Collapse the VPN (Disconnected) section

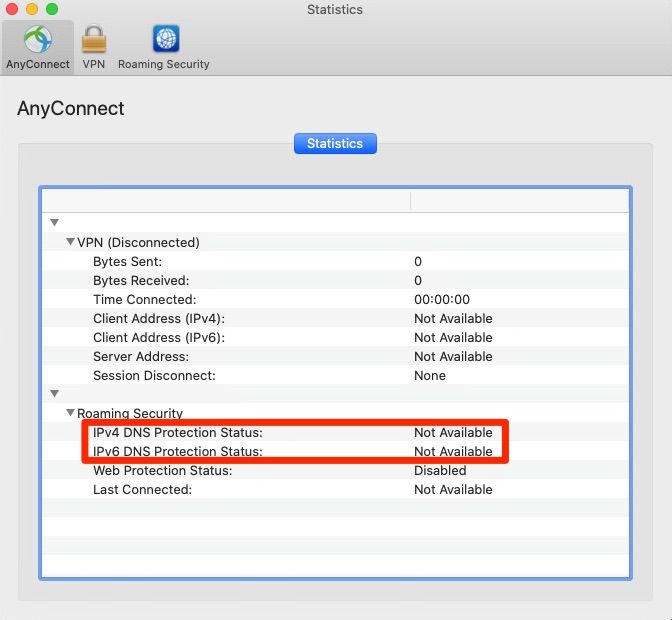(70, 242)
